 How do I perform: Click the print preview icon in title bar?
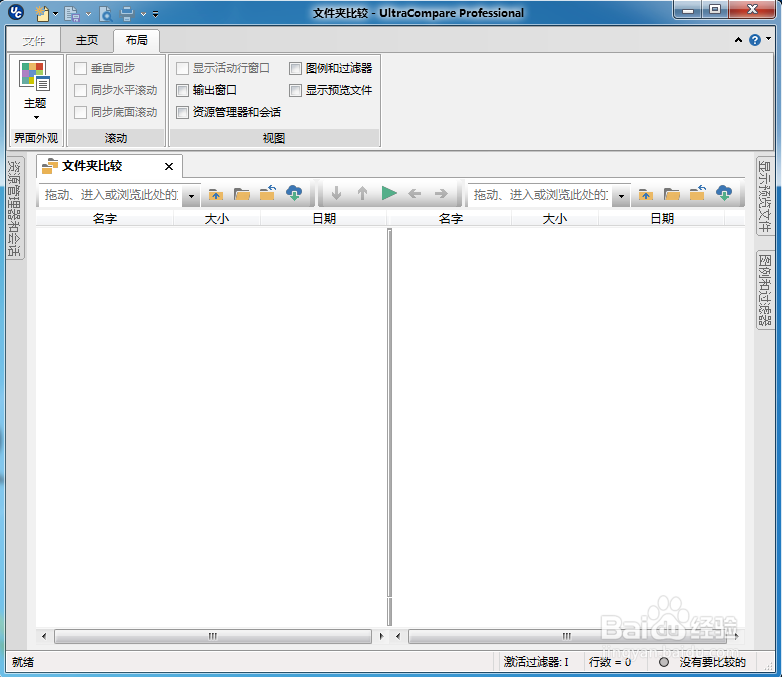point(106,14)
